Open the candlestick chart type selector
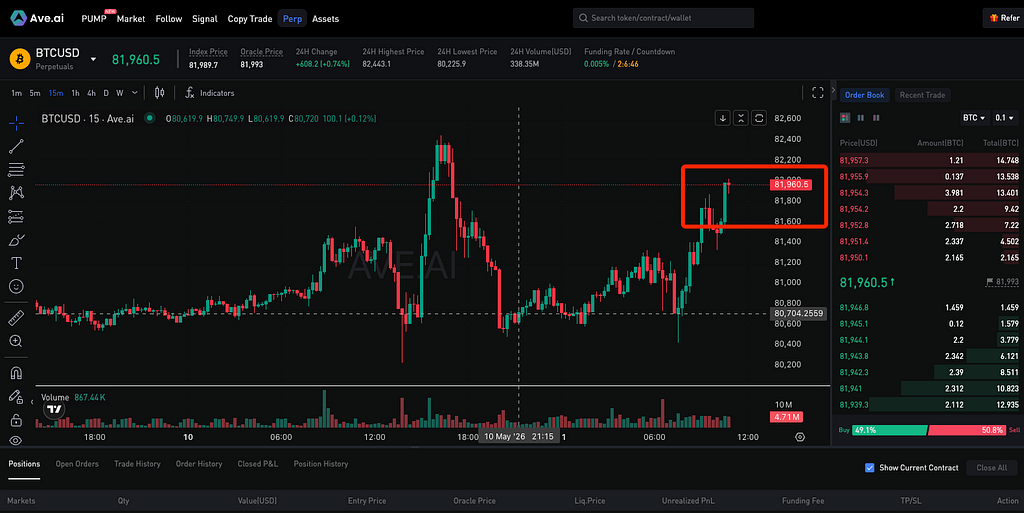 pyautogui.click(x=159, y=93)
